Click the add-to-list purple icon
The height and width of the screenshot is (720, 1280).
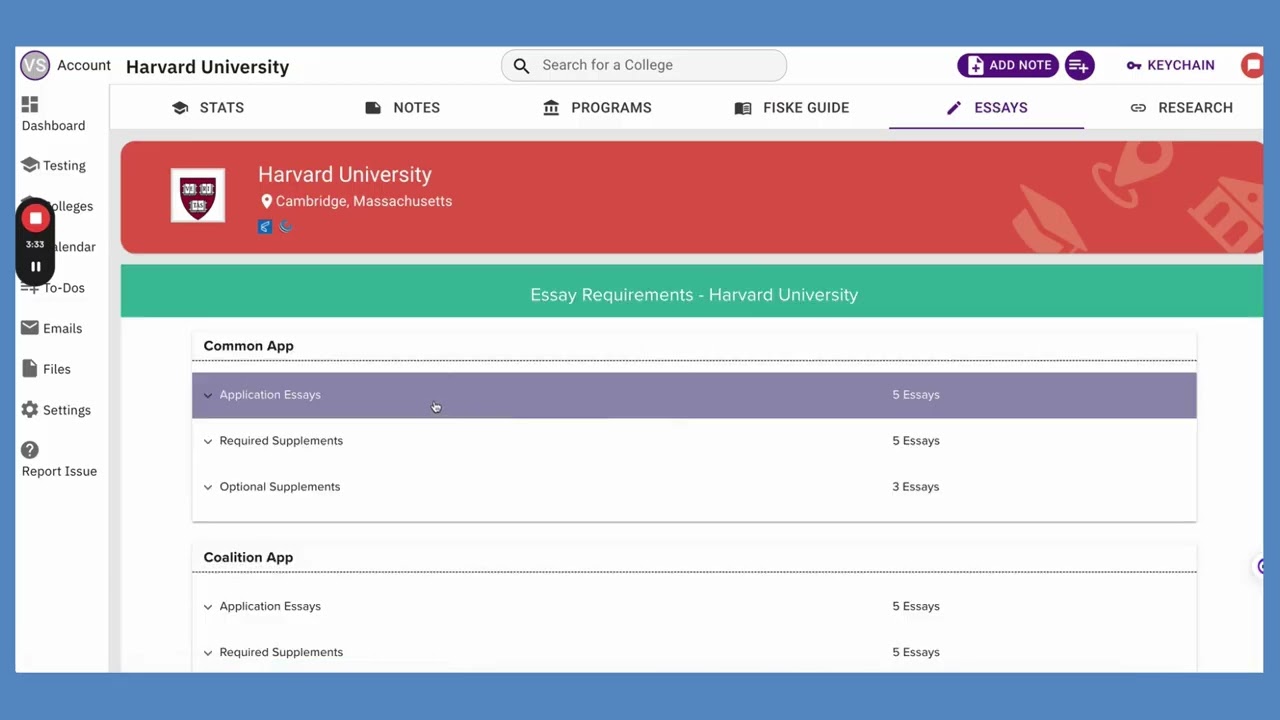(x=1079, y=66)
